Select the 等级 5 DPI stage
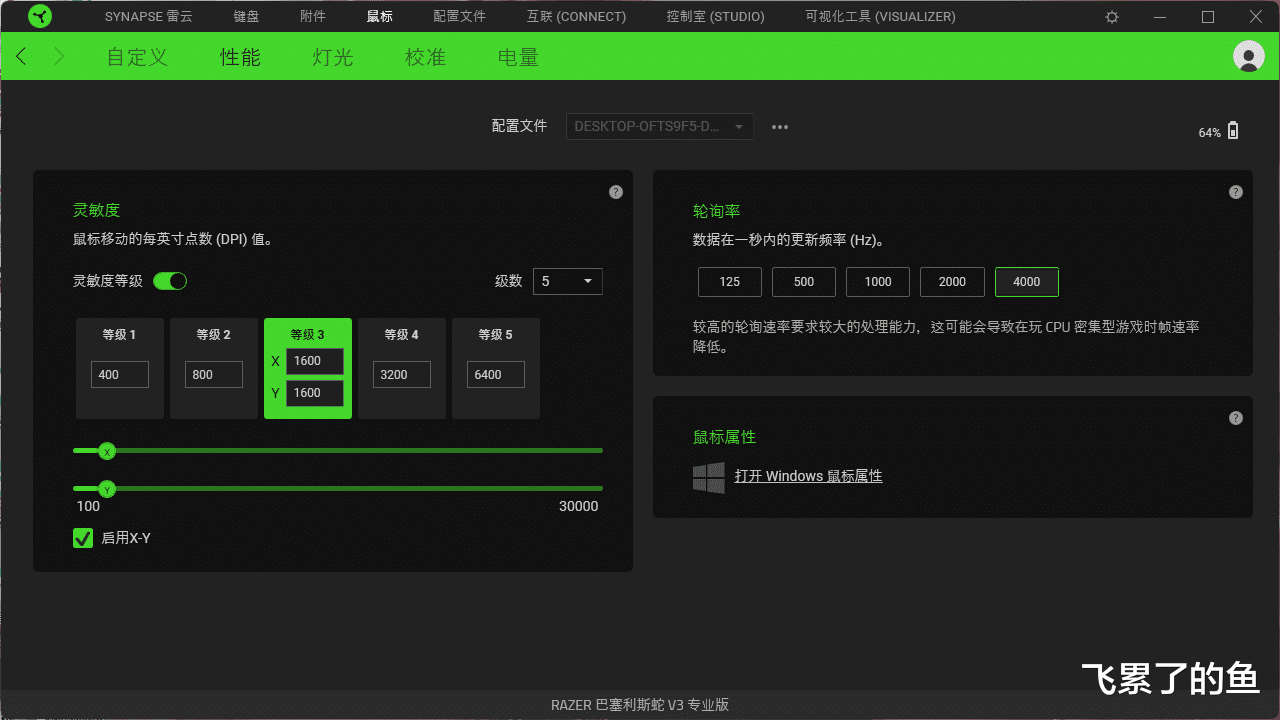This screenshot has width=1280, height=720. pos(495,368)
